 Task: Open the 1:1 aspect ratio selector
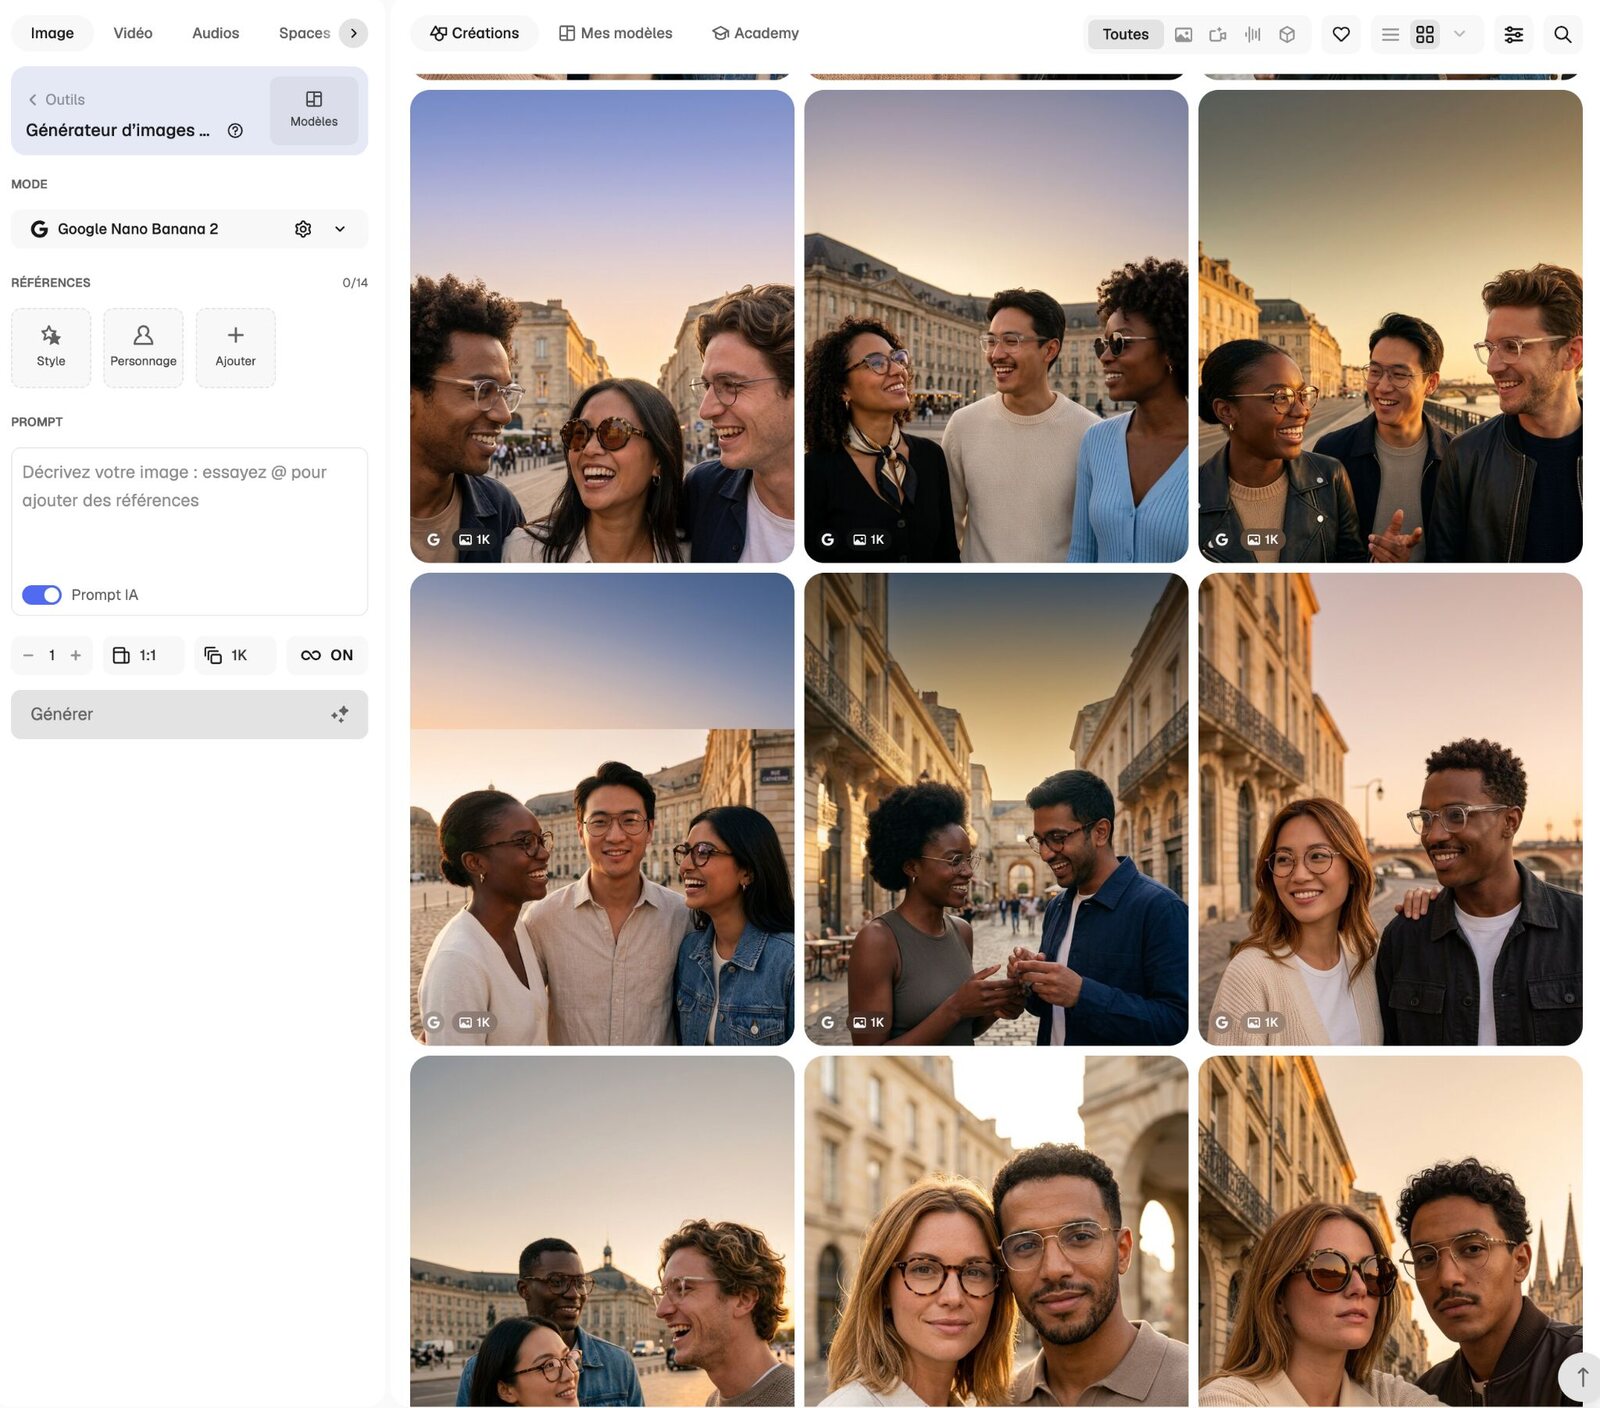(143, 655)
